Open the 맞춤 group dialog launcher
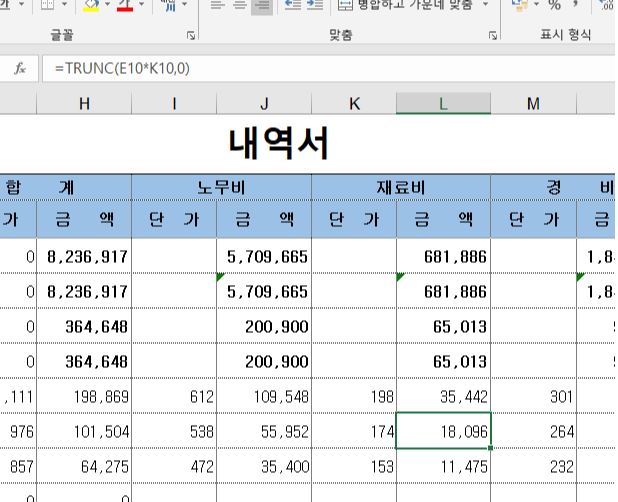Image resolution: width=618 pixels, height=502 pixels. click(x=493, y=35)
